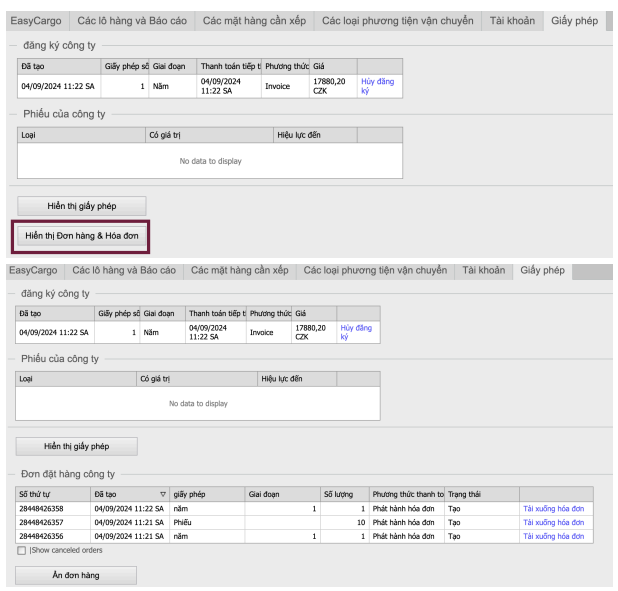Download invoice for order 28448426356
Viewport: 618px width, 591px height.
click(552, 536)
